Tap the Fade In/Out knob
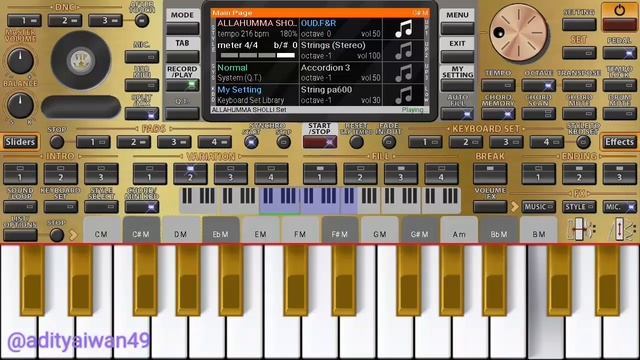The image size is (640, 360). click(389, 142)
